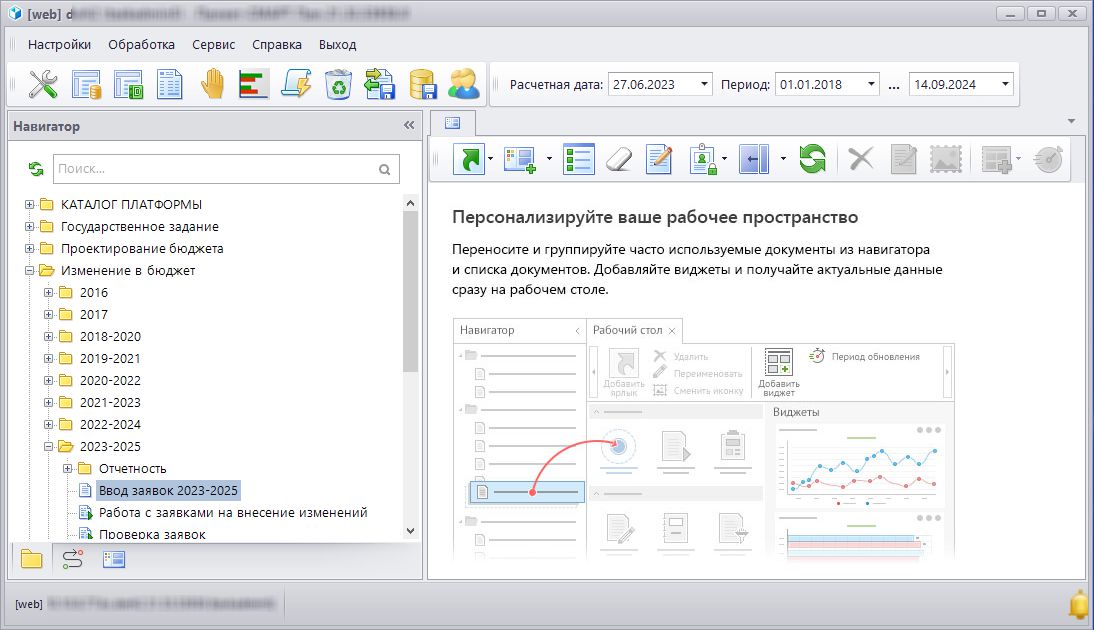Click the wrench and screwdriver settings icon
The width and height of the screenshot is (1094, 630).
point(43,84)
